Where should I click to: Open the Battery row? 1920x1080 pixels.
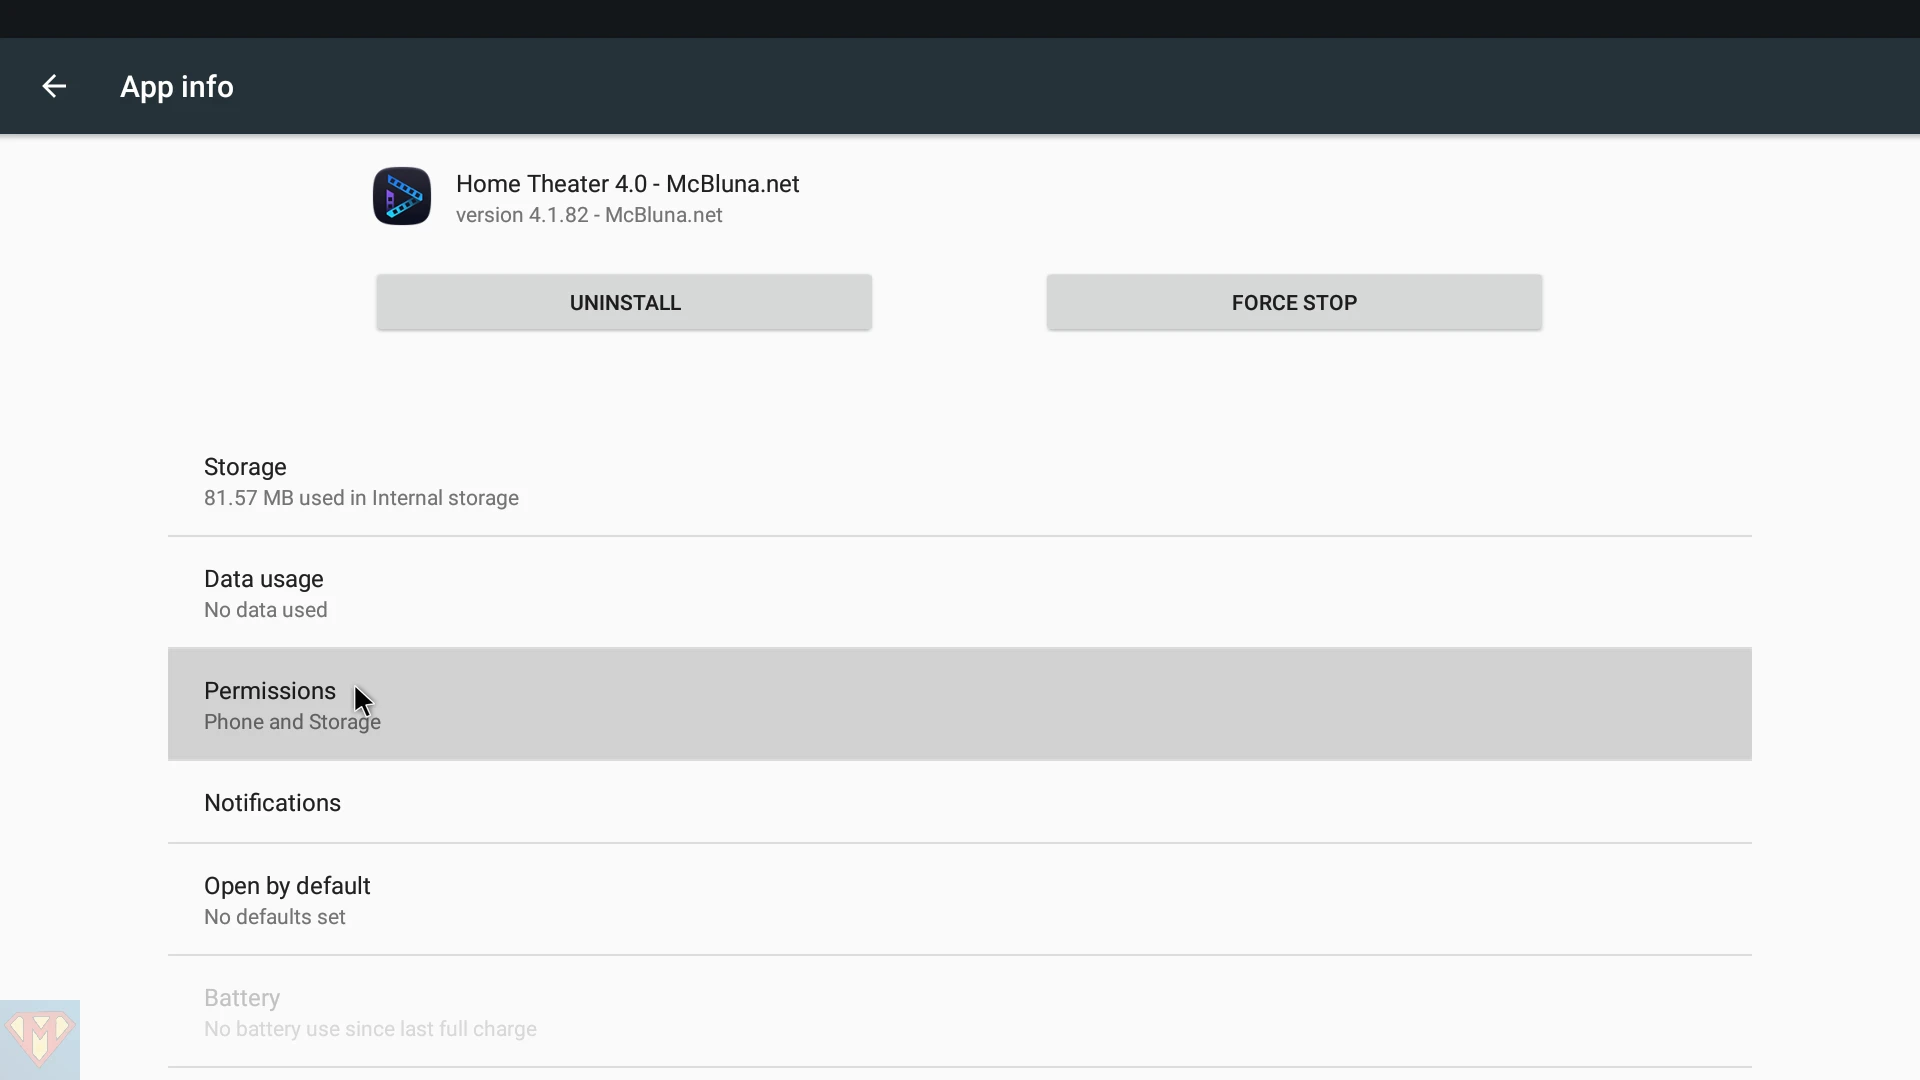click(960, 1012)
